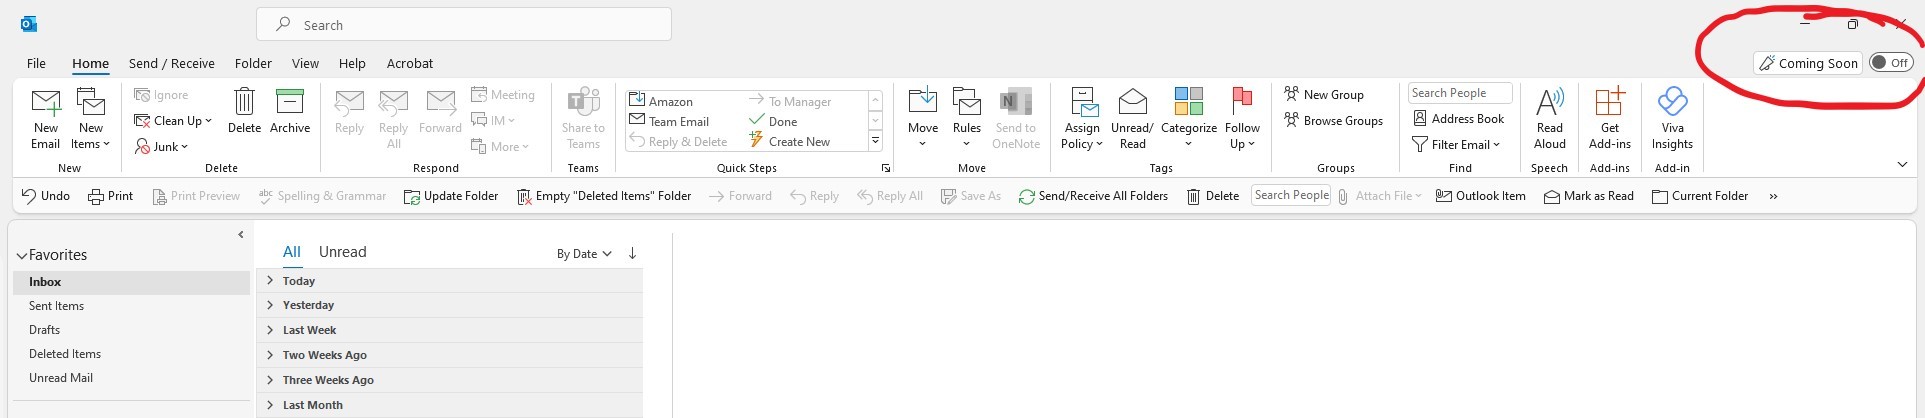Image resolution: width=1925 pixels, height=418 pixels.
Task: Click the Delete trash can icon in ribbon
Action: pyautogui.click(x=244, y=102)
